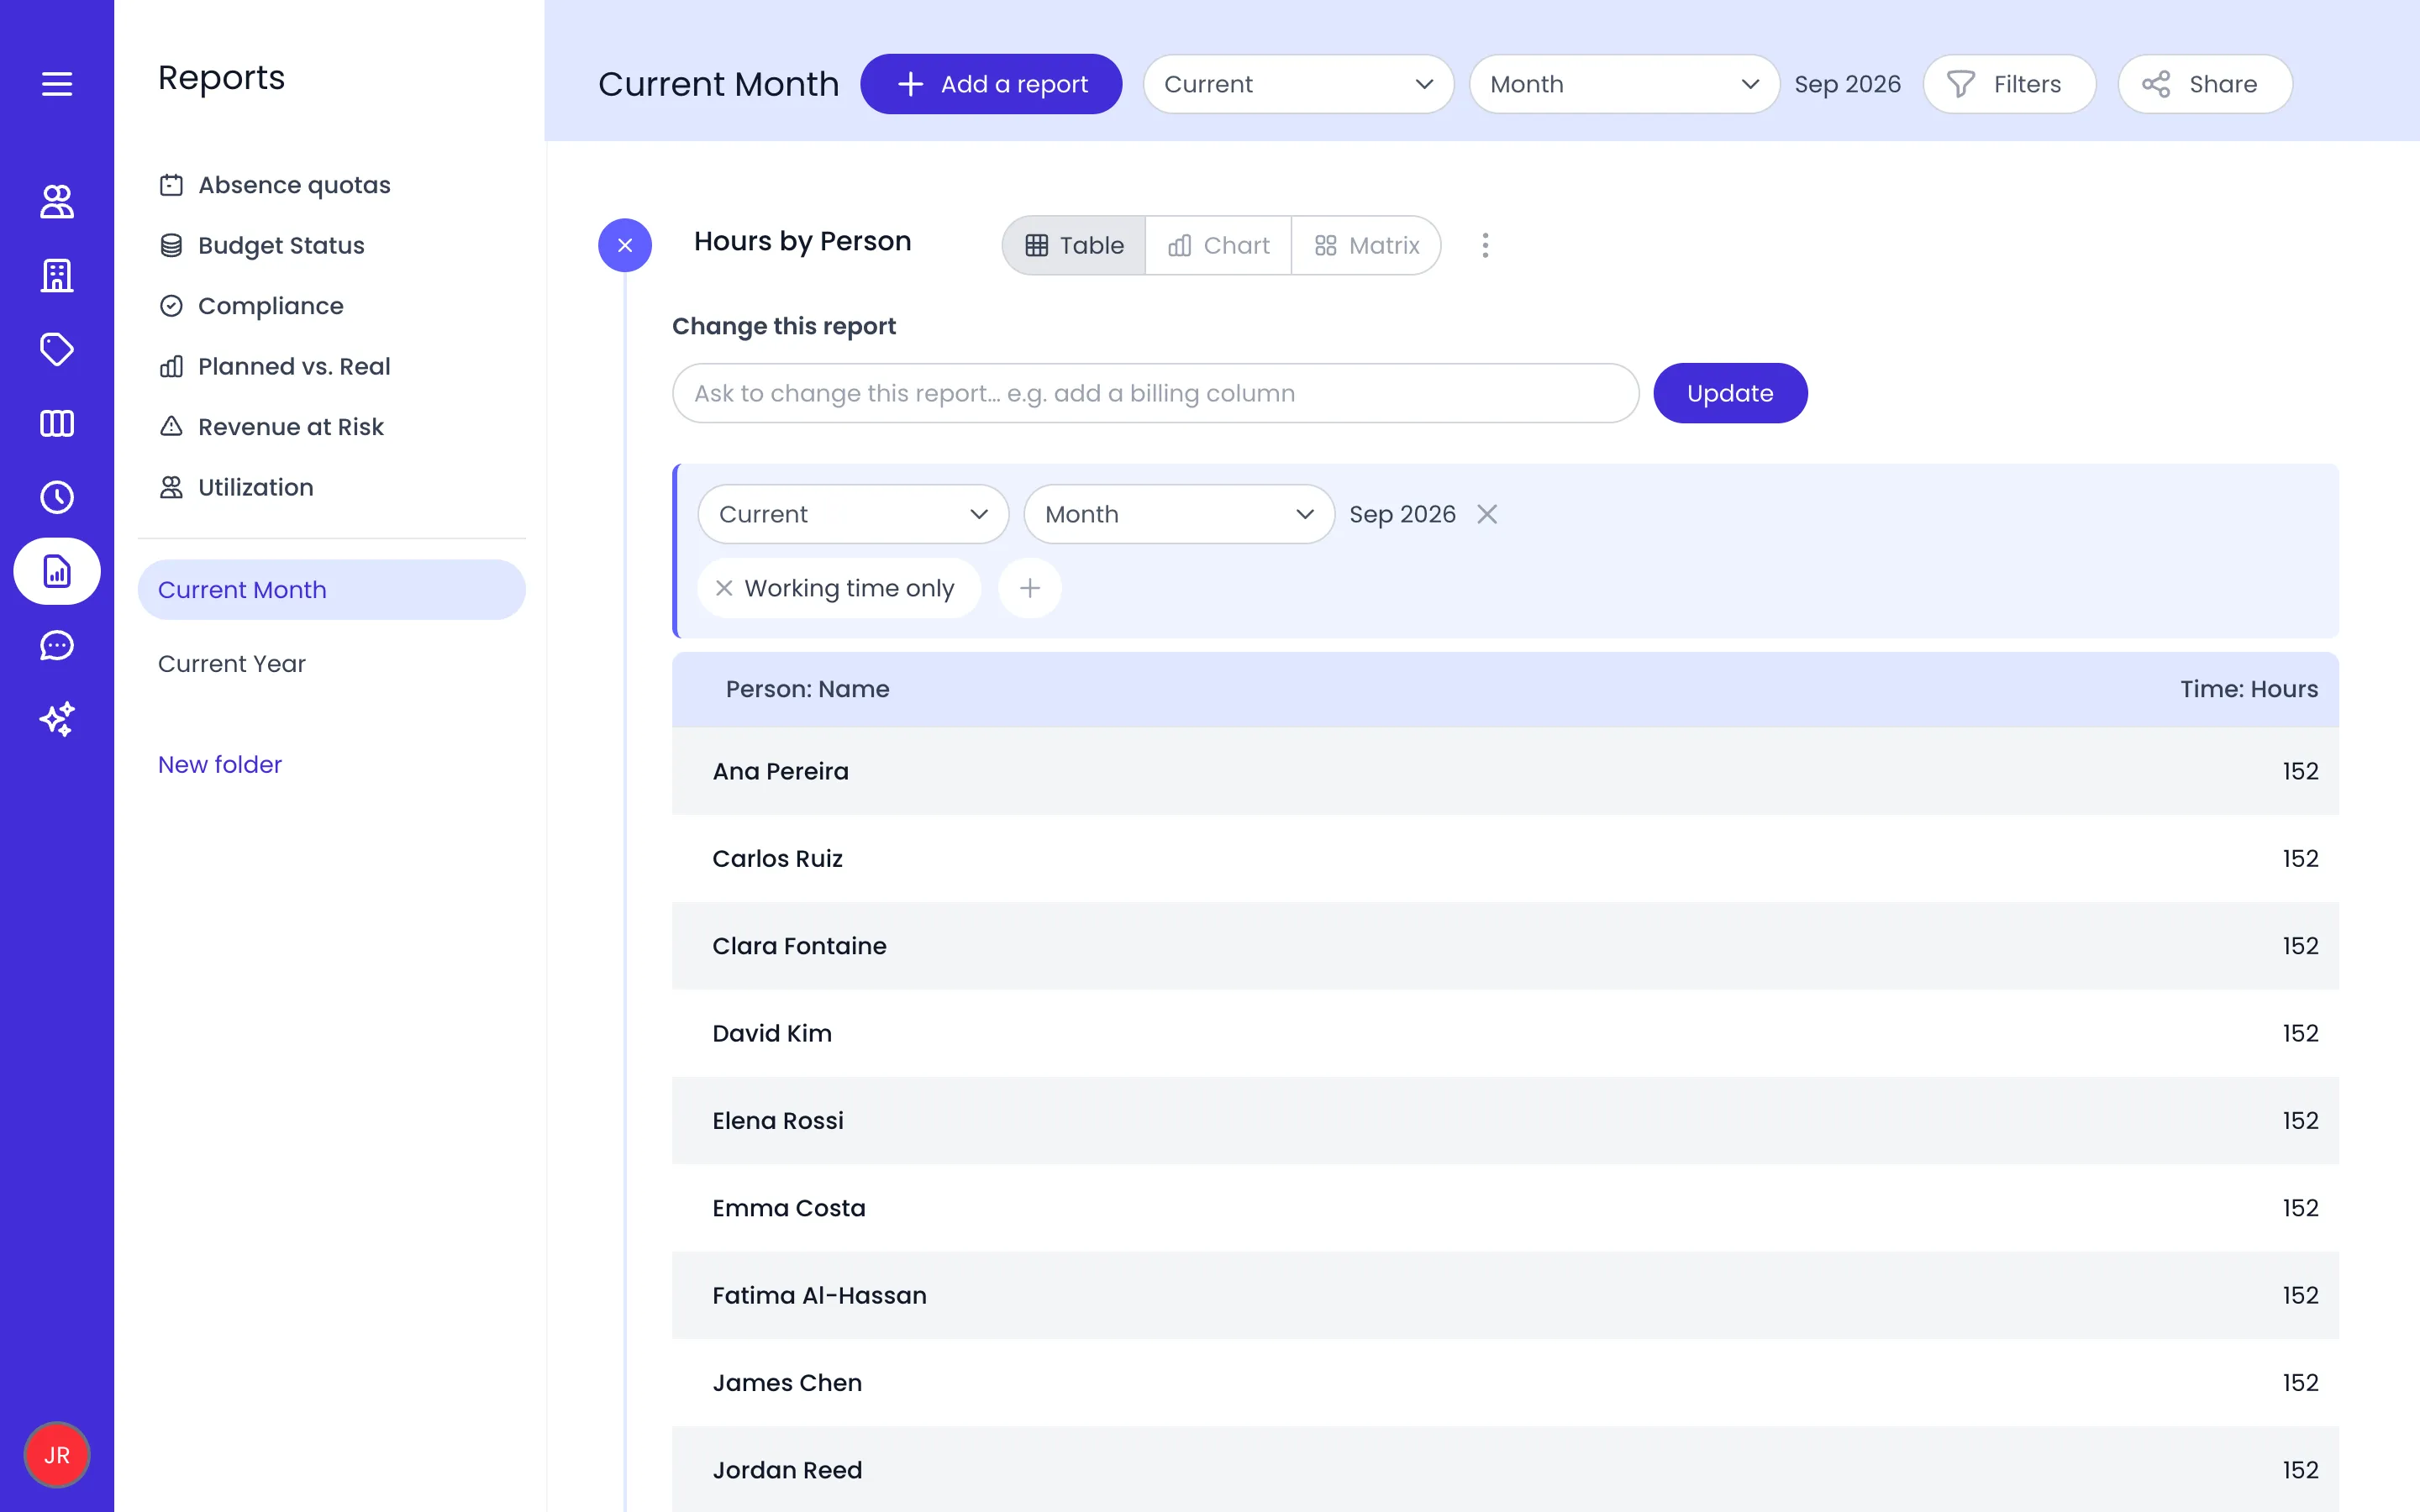Select Current Year in the sidebar

(232, 664)
